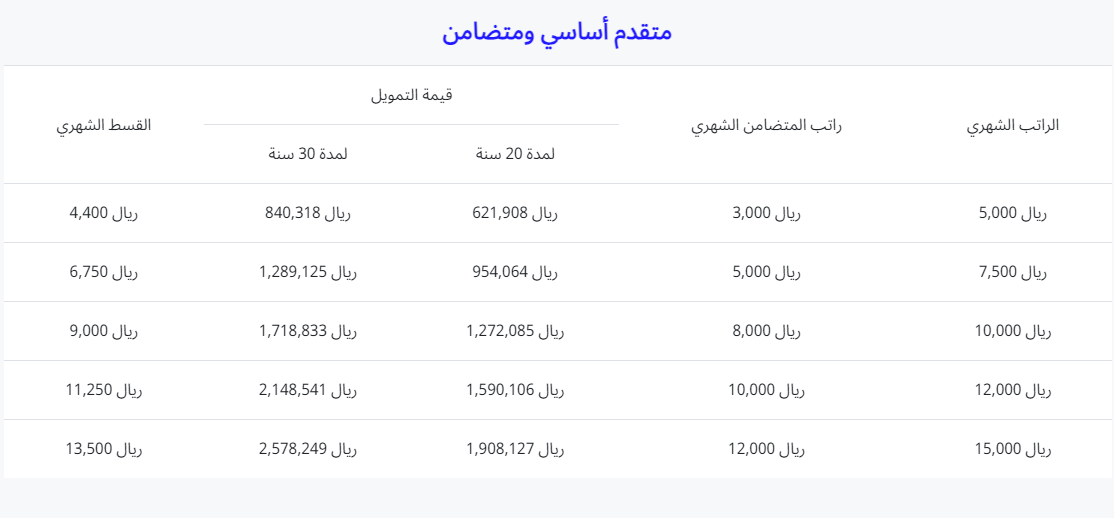This screenshot has width=1114, height=518.
Task: Click the blue heading متقدم أساسي ومتضامن
Action: point(557,33)
